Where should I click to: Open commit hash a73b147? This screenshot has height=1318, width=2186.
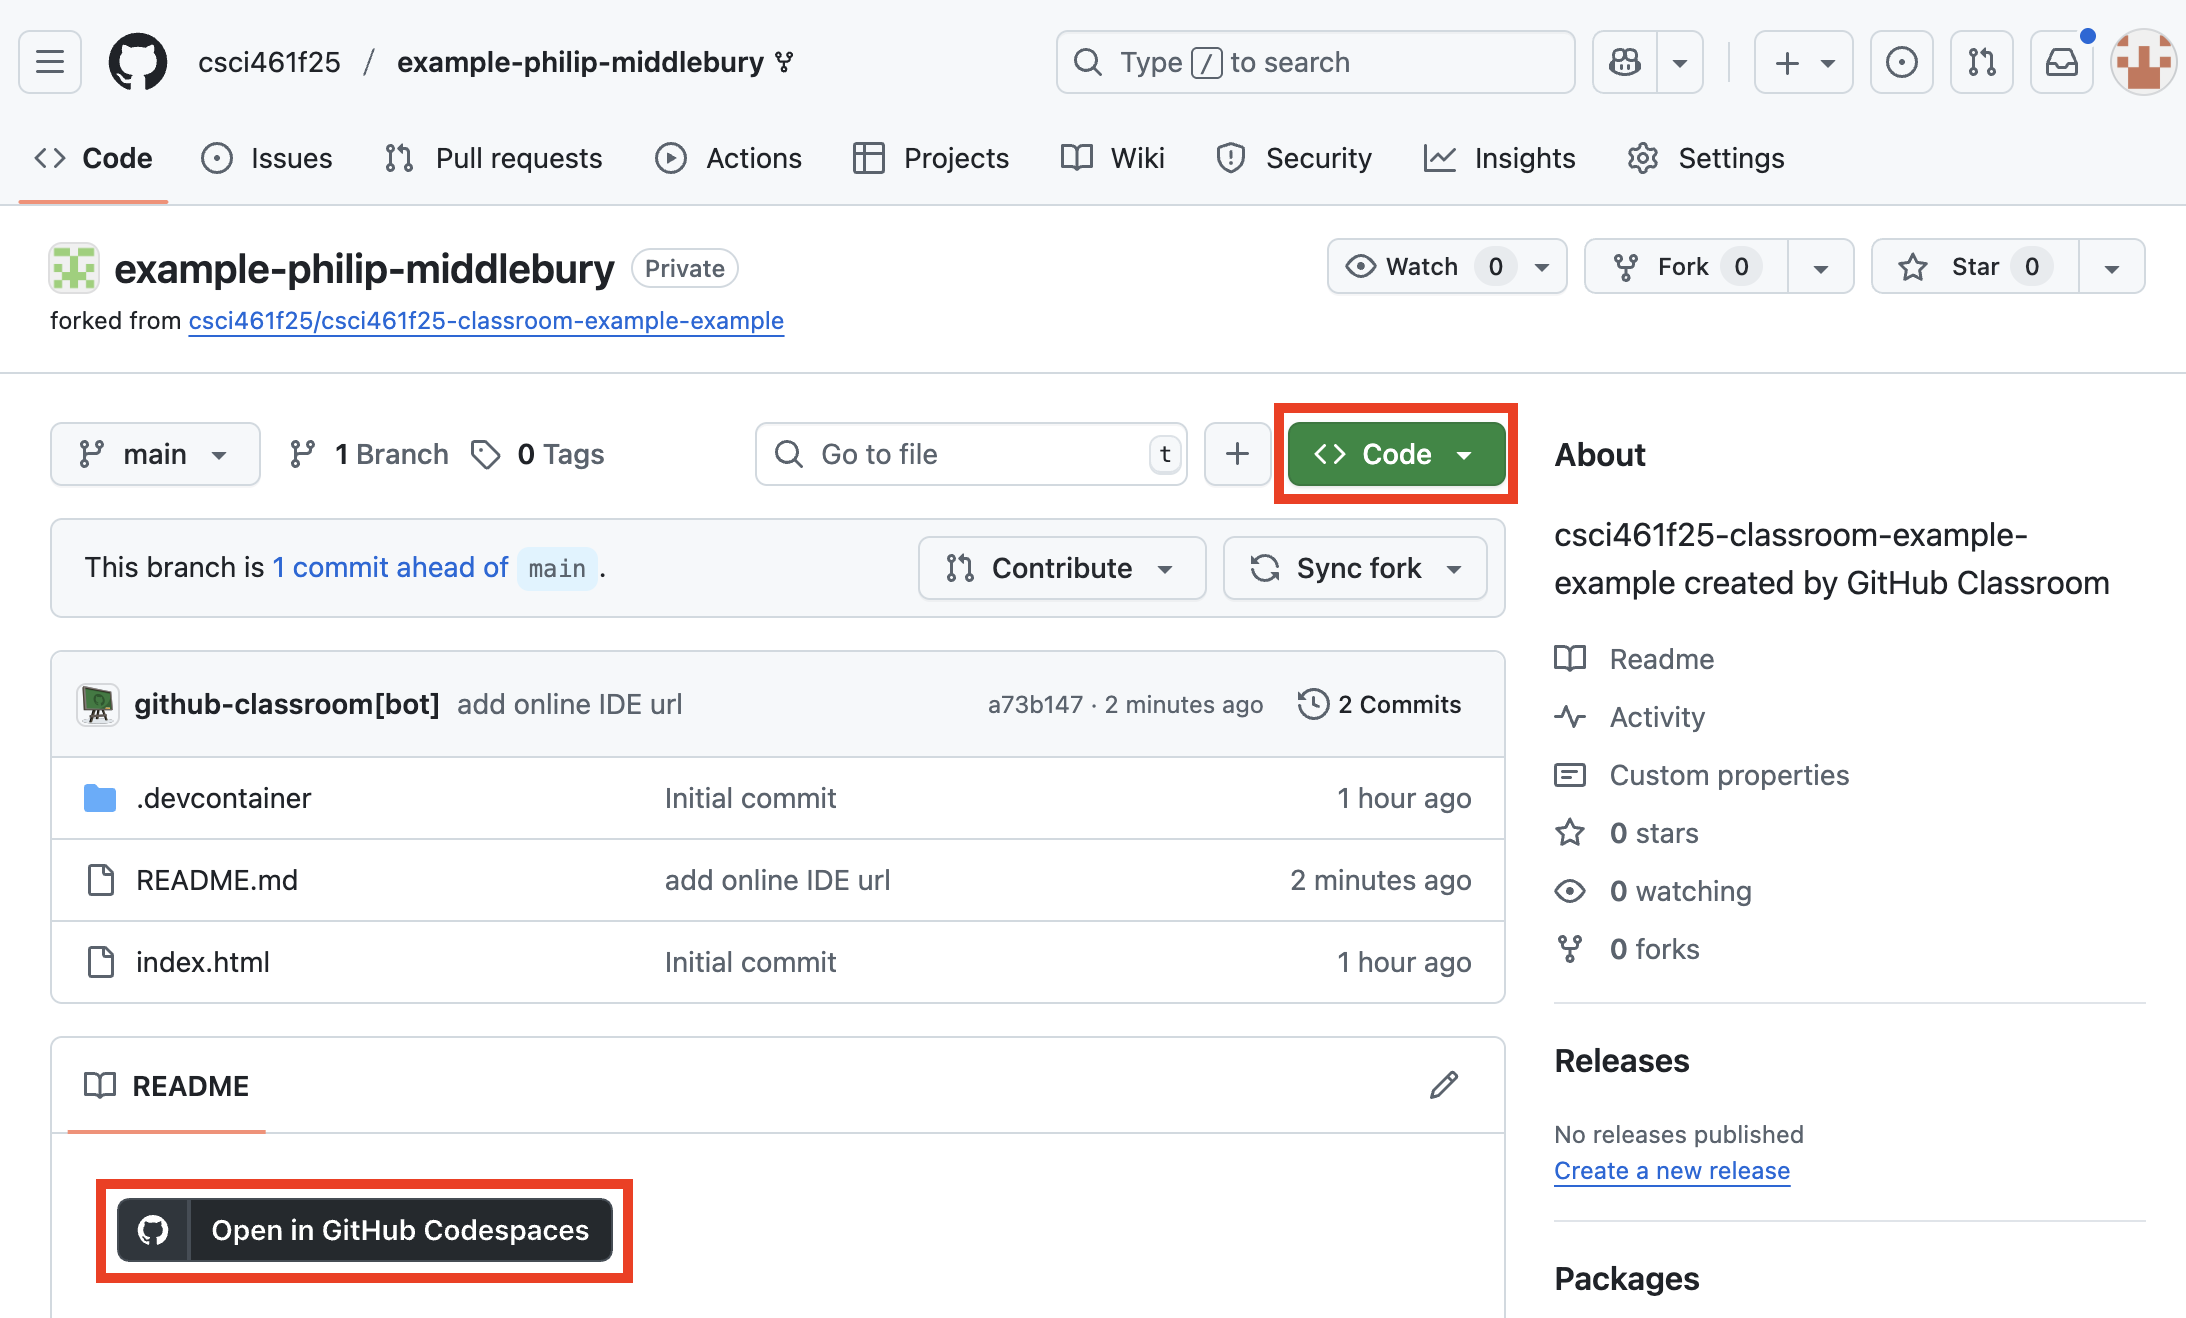[x=1035, y=704]
